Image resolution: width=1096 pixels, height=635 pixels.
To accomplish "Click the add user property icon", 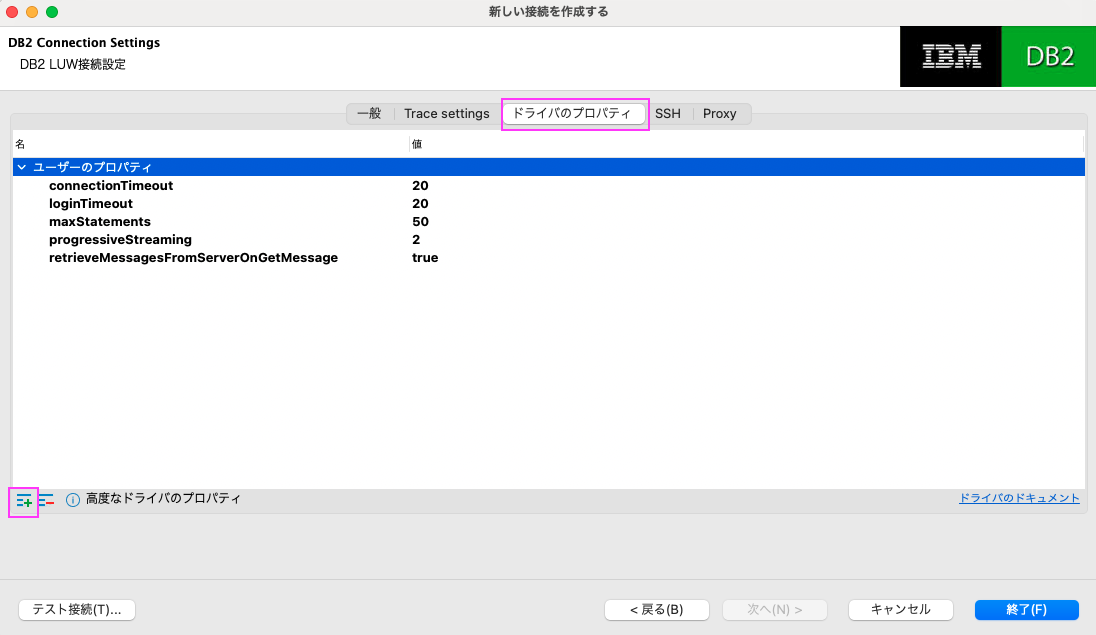I will click(24, 501).
